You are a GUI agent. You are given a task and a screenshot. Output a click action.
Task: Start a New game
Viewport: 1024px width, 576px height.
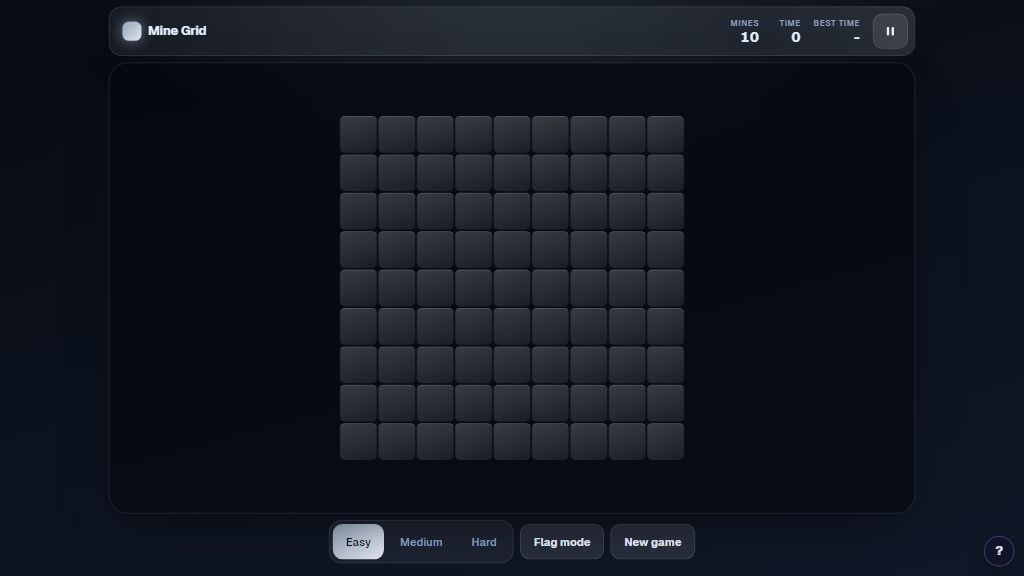pyautogui.click(x=652, y=542)
